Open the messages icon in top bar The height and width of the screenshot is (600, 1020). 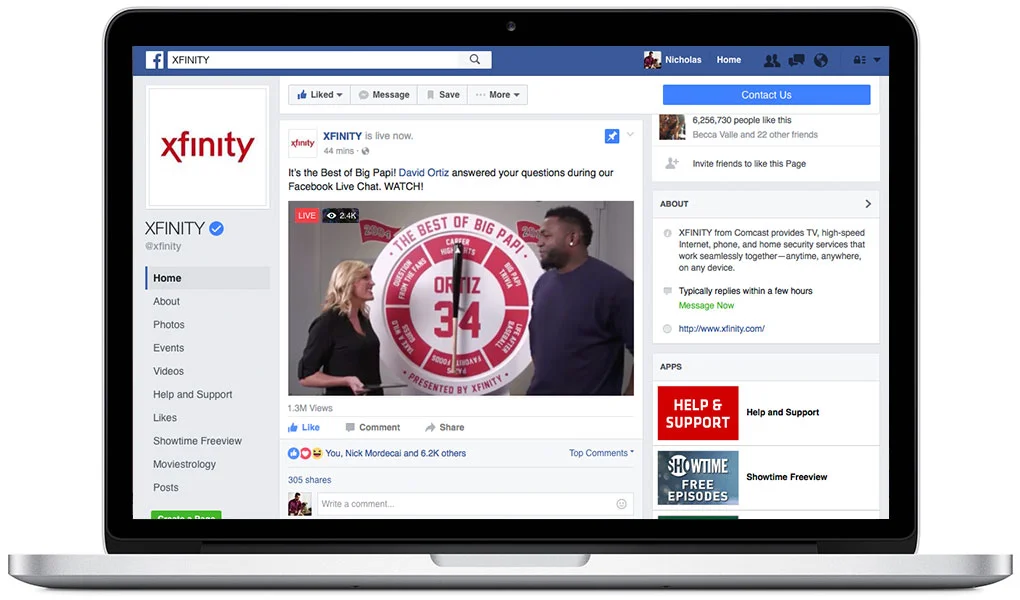click(796, 60)
